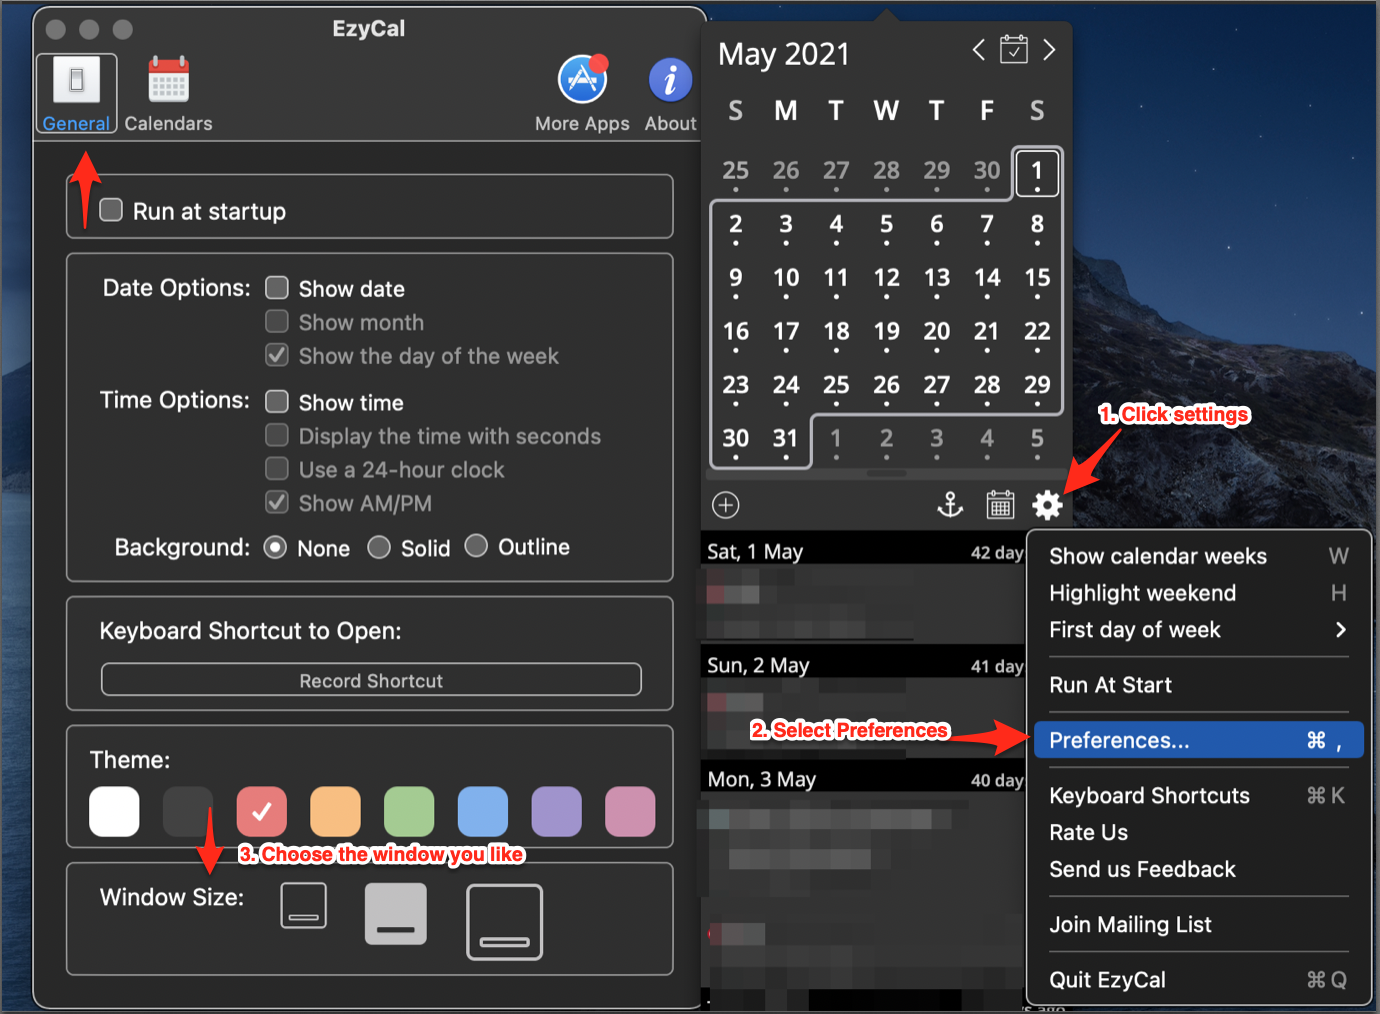Choose Run At Start menu item

pyautogui.click(x=1199, y=685)
